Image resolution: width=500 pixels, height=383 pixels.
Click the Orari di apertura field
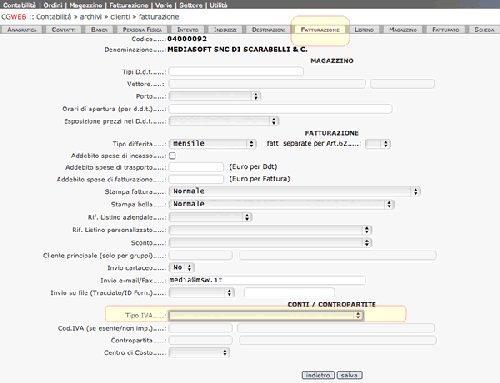click(x=280, y=109)
